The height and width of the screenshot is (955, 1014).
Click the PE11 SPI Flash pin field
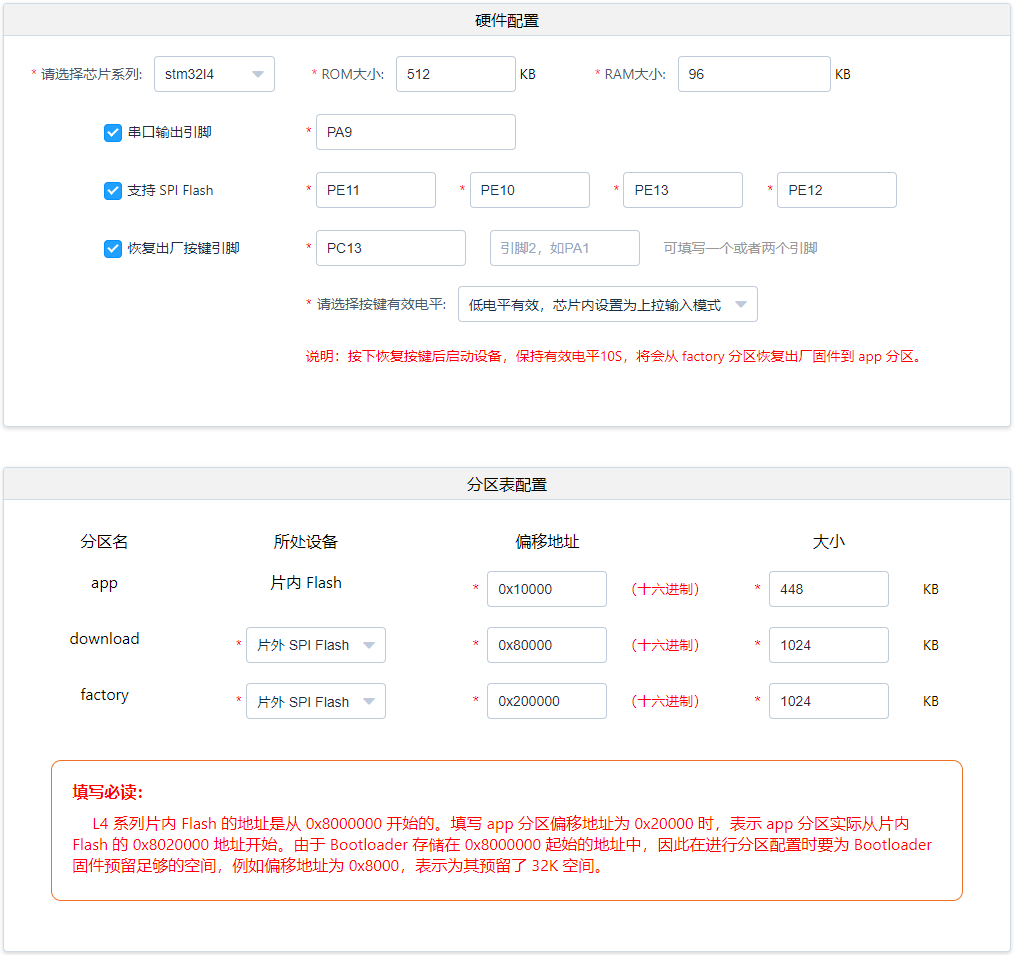[375, 190]
